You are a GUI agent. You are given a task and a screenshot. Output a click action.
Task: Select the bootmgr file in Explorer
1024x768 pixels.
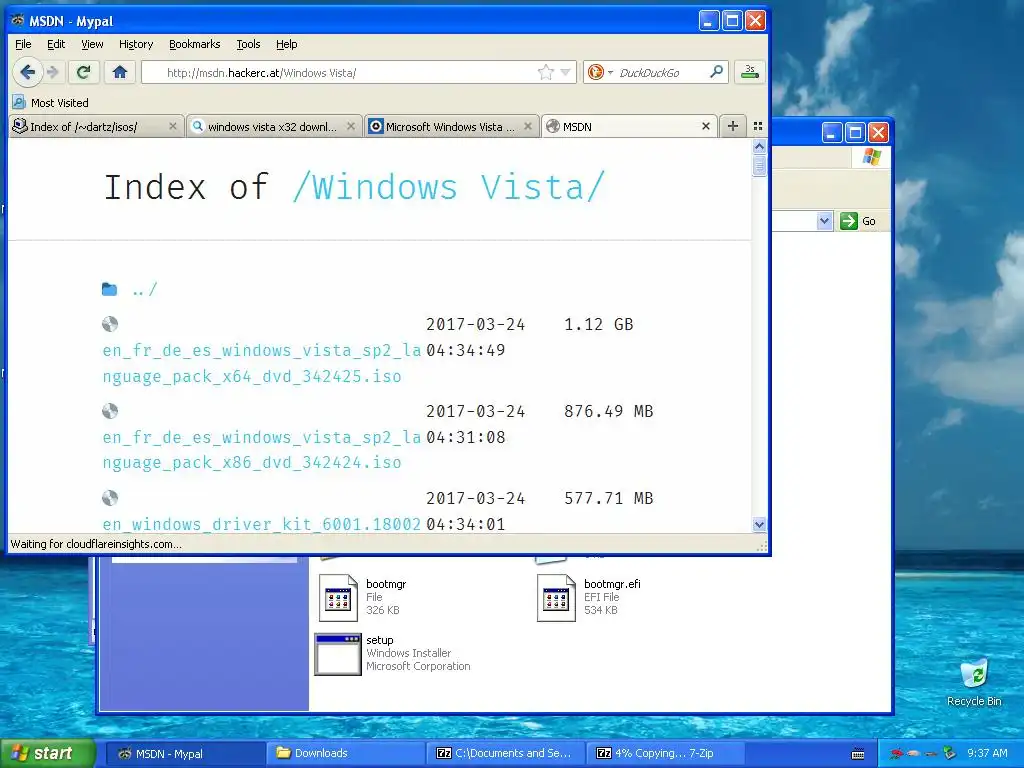362,597
